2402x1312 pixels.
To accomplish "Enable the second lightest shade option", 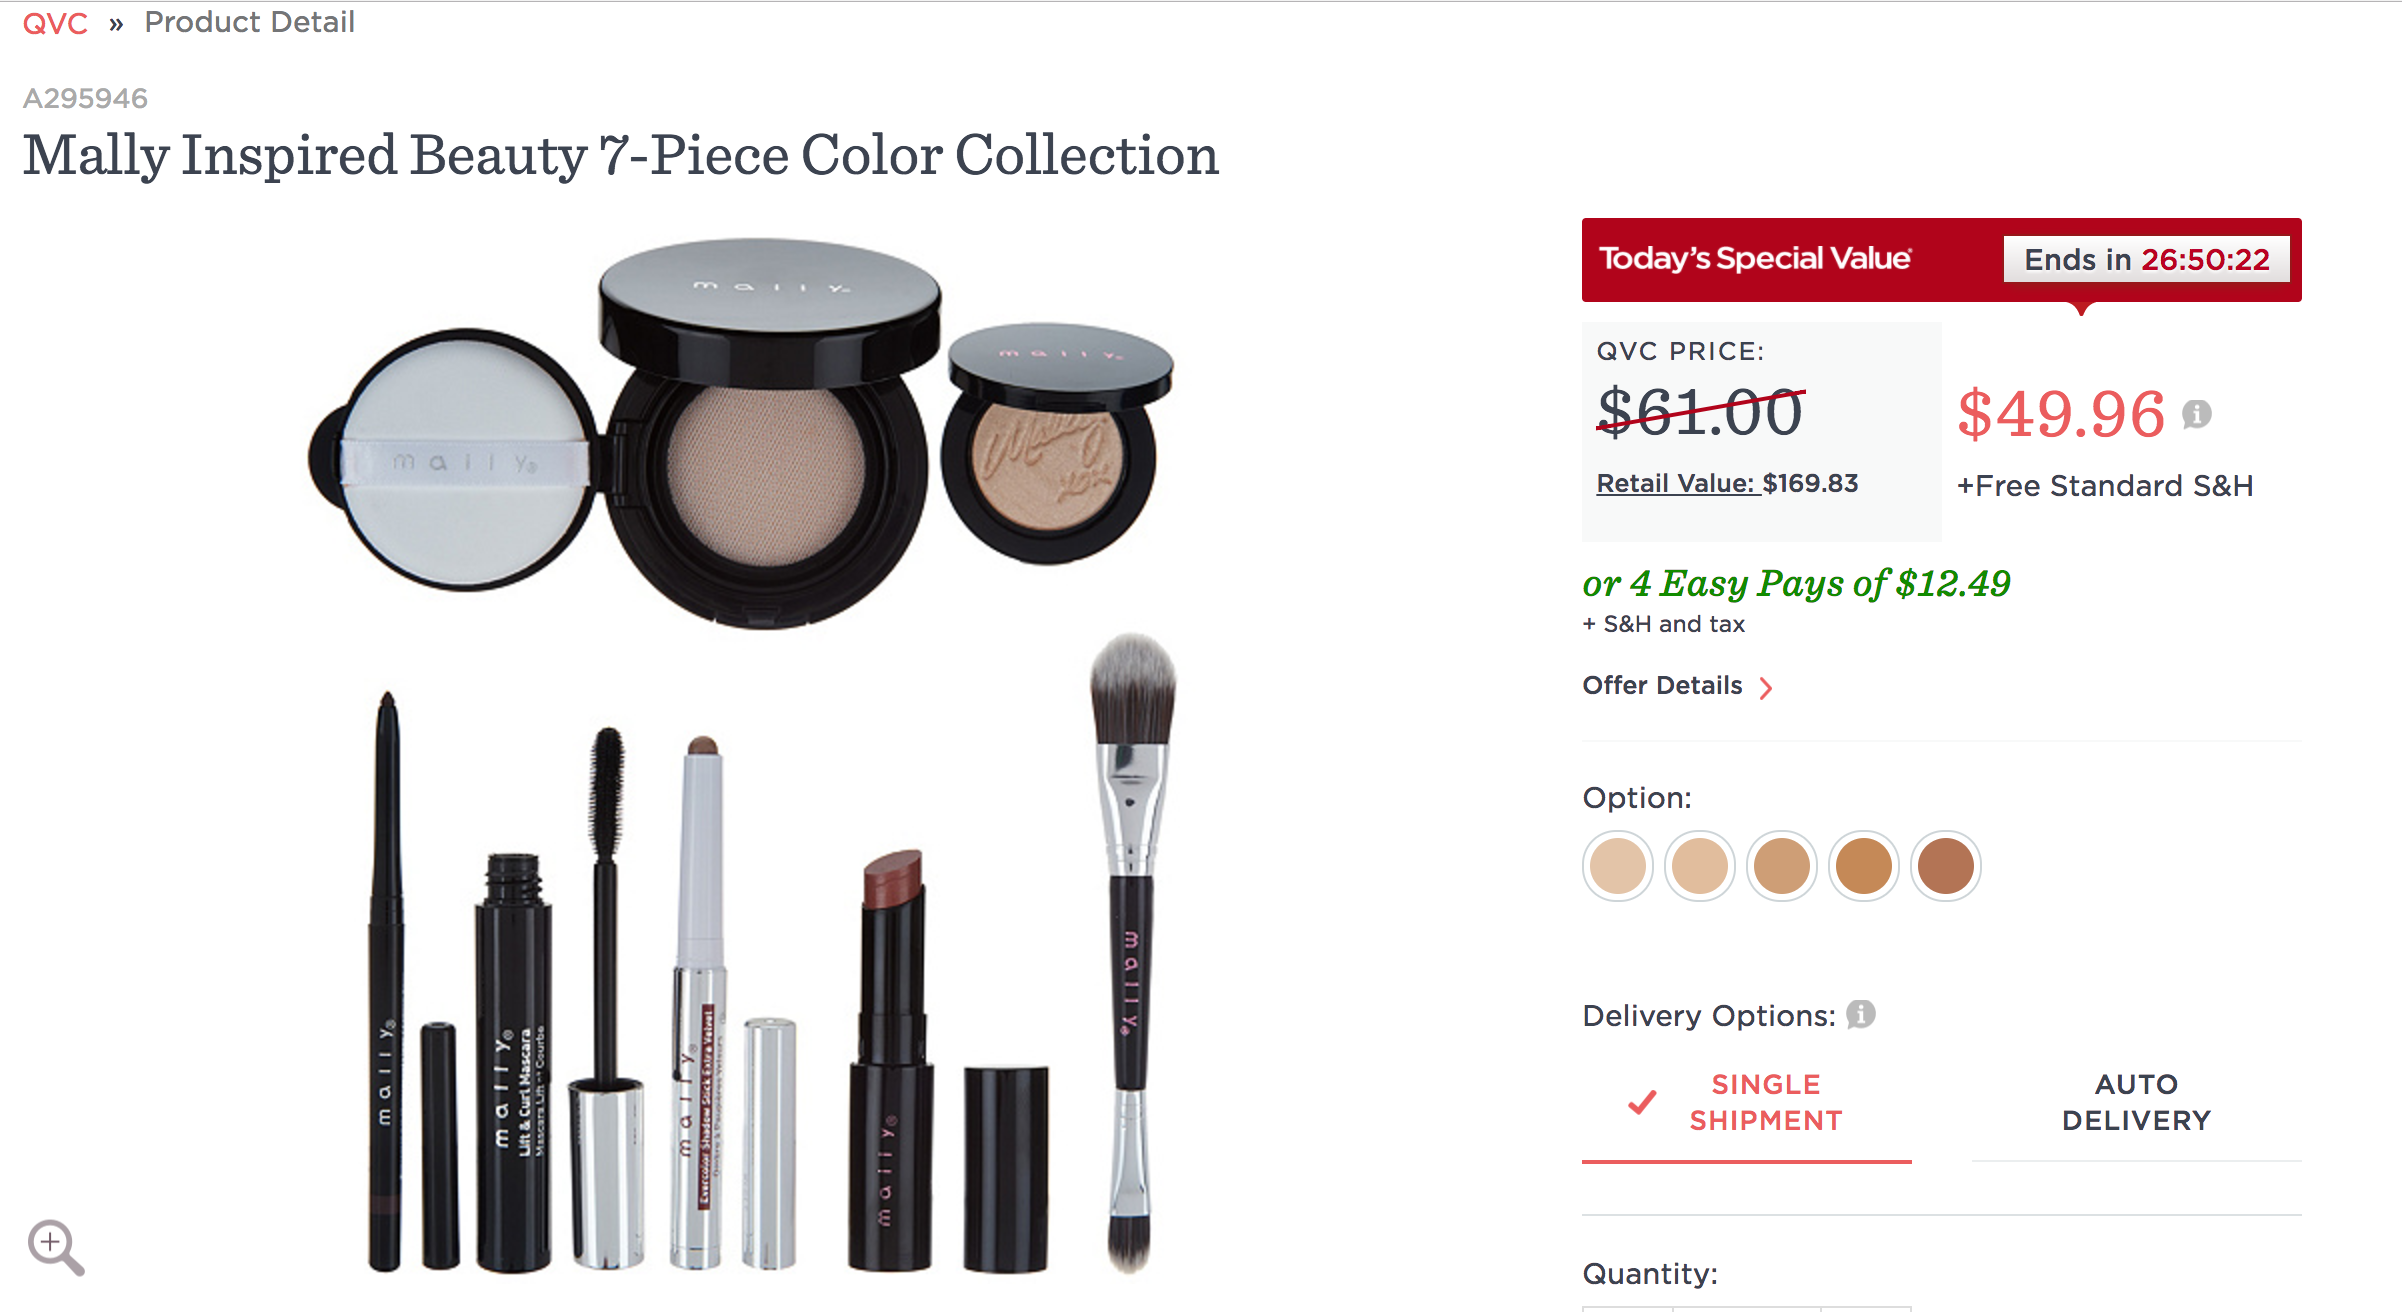I will 1700,866.
